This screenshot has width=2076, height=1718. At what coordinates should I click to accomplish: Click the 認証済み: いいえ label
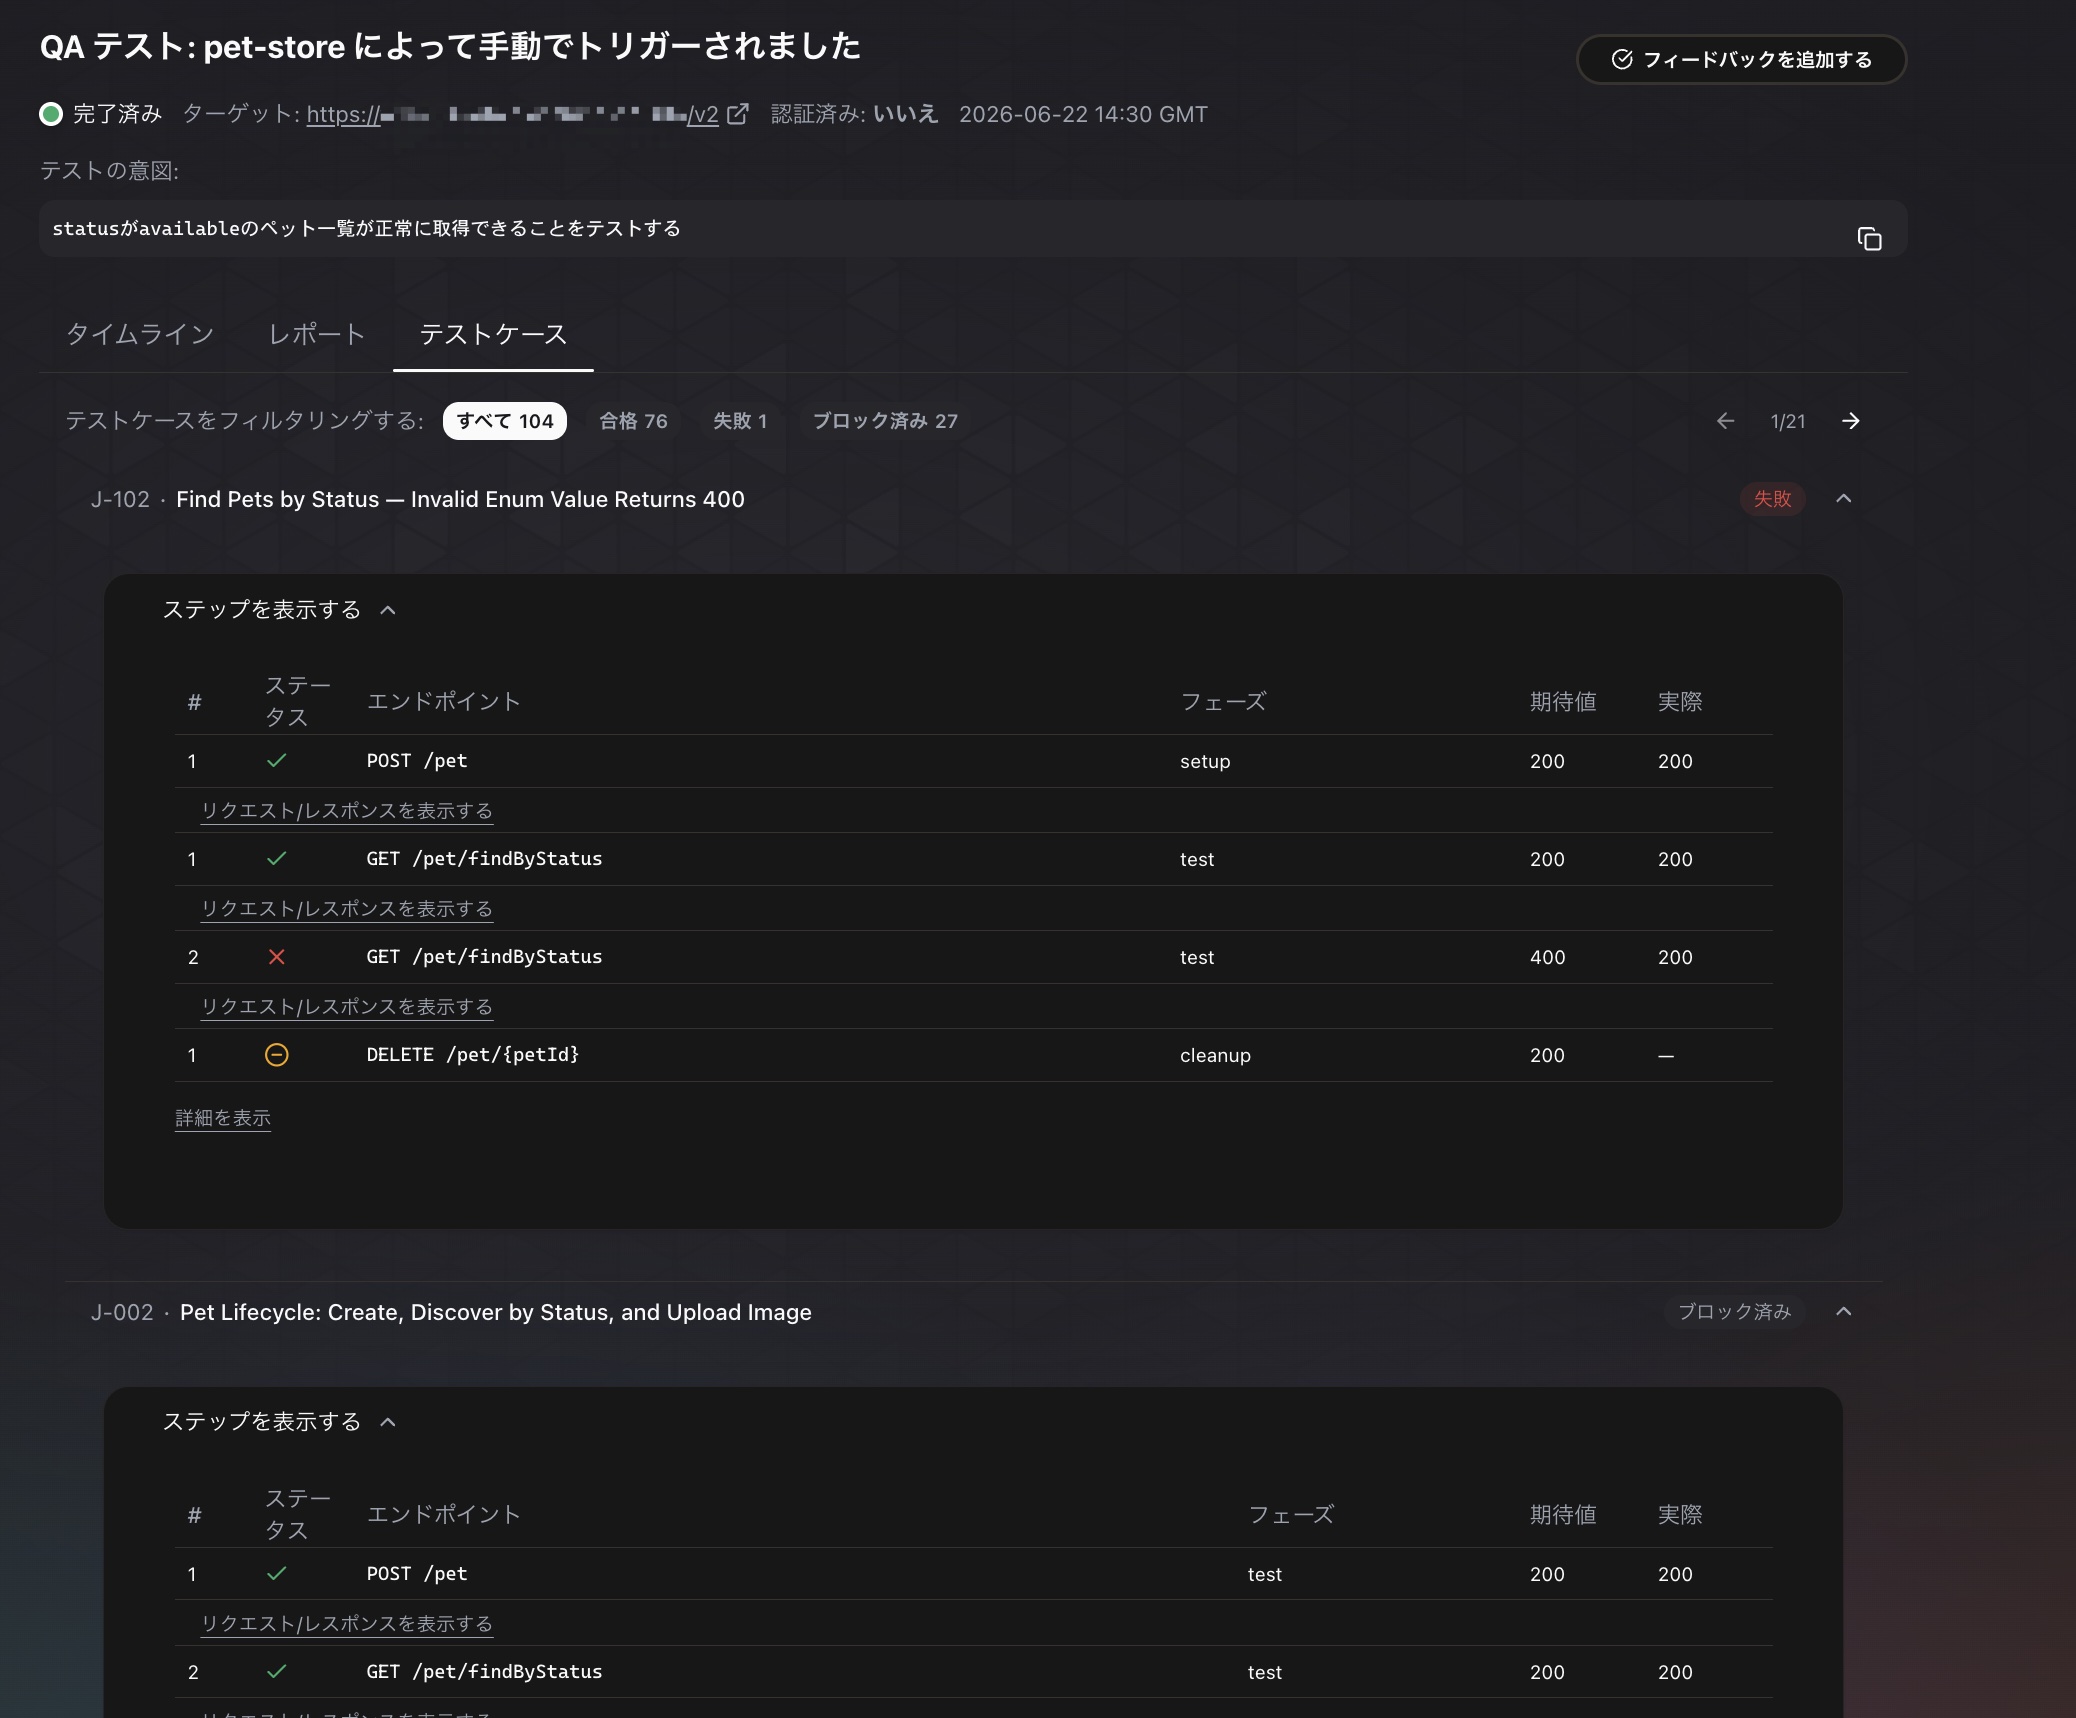pyautogui.click(x=854, y=114)
